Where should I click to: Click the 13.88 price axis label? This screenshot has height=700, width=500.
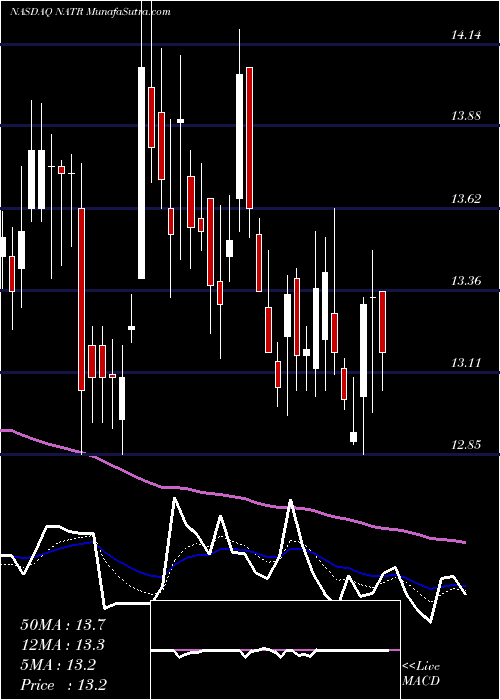[x=466, y=116]
